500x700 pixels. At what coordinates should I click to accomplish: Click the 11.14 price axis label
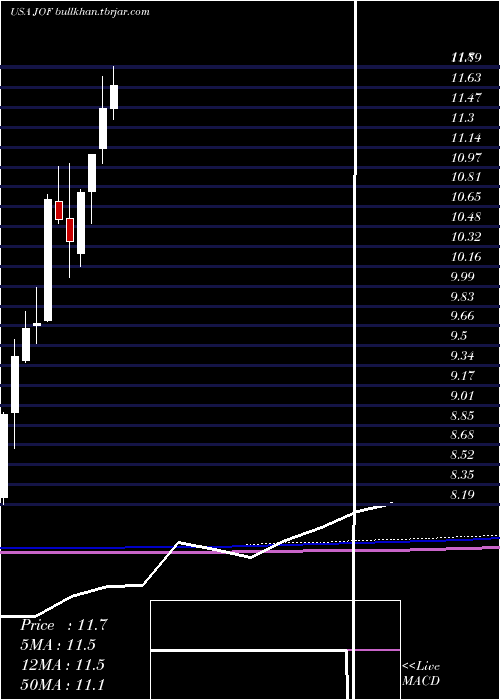[x=466, y=138]
